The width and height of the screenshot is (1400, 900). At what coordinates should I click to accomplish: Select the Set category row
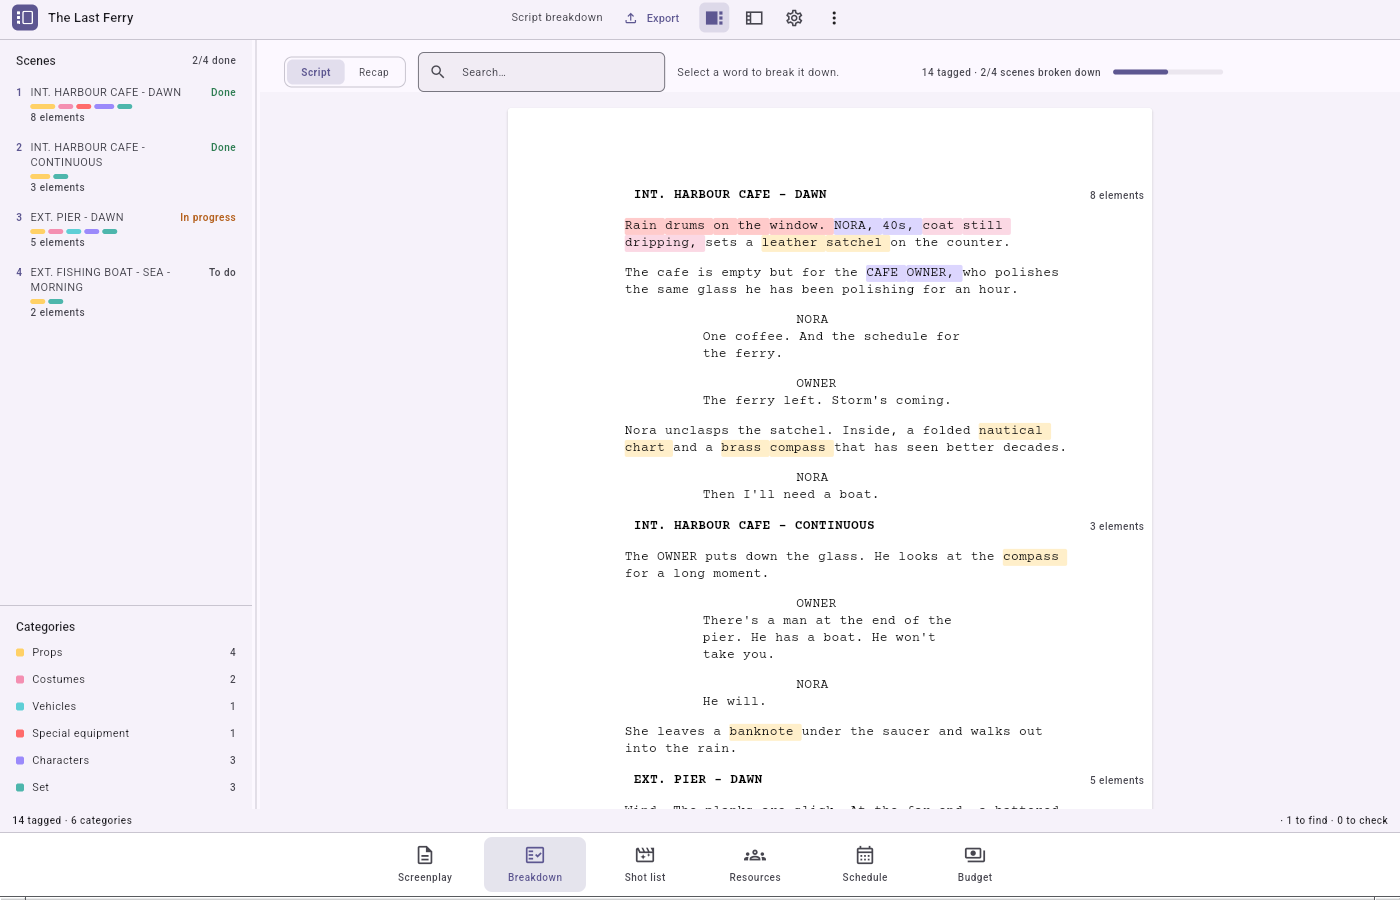click(x=126, y=787)
